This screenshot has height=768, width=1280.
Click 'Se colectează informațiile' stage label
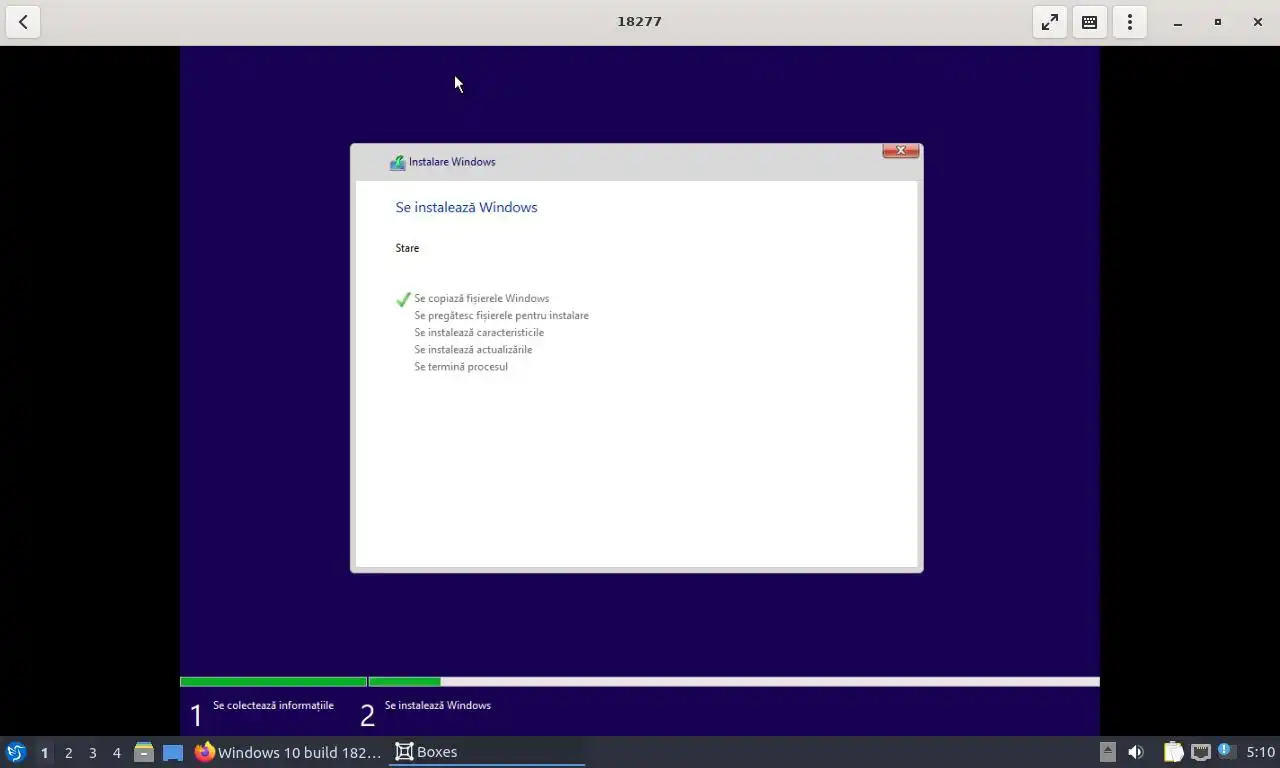tap(273, 705)
